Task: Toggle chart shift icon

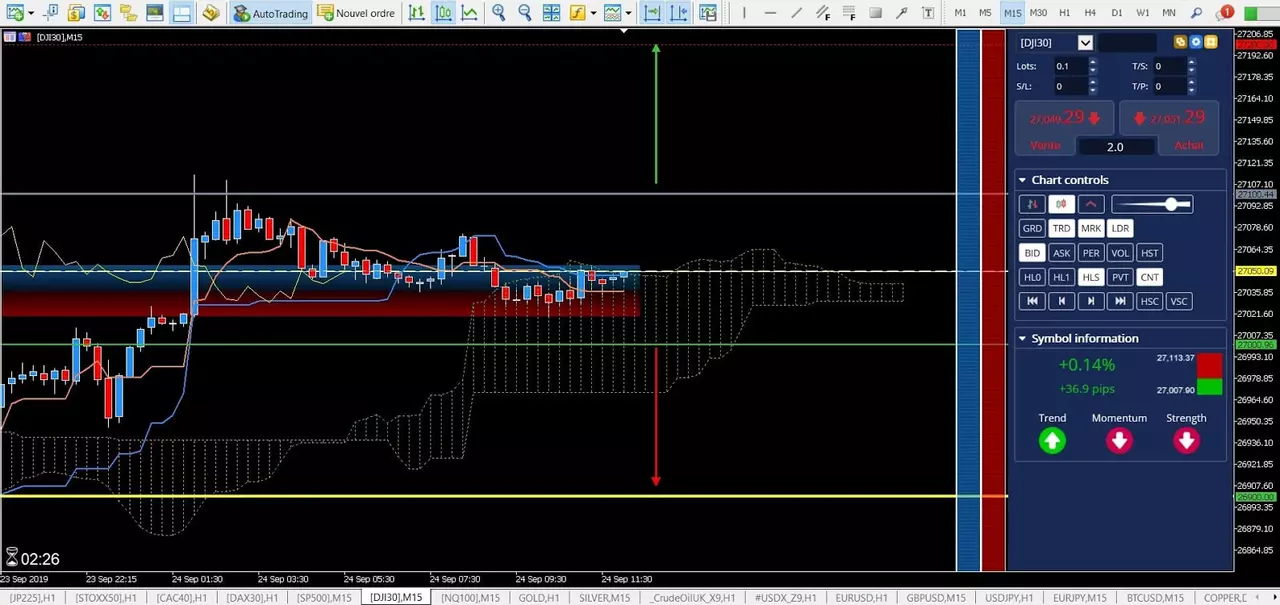Action: [678, 13]
